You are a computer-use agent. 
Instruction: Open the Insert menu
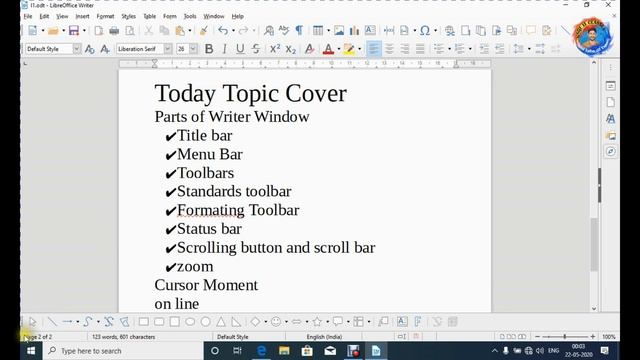click(82, 16)
